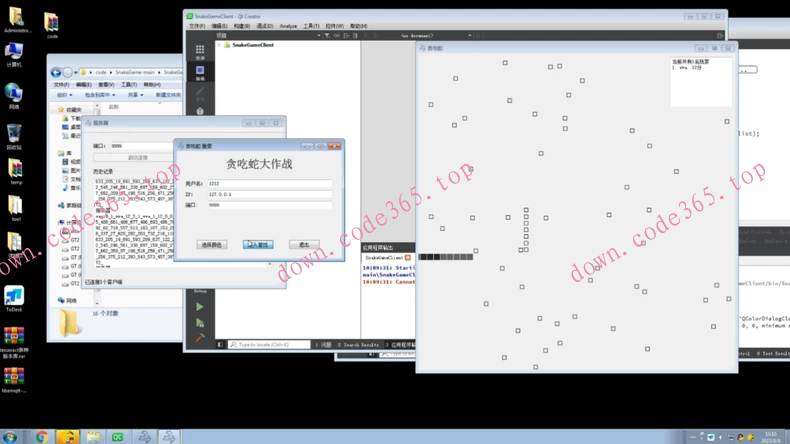Click the back arrow in Explorer window
The width and height of the screenshot is (790, 444).
pos(56,73)
